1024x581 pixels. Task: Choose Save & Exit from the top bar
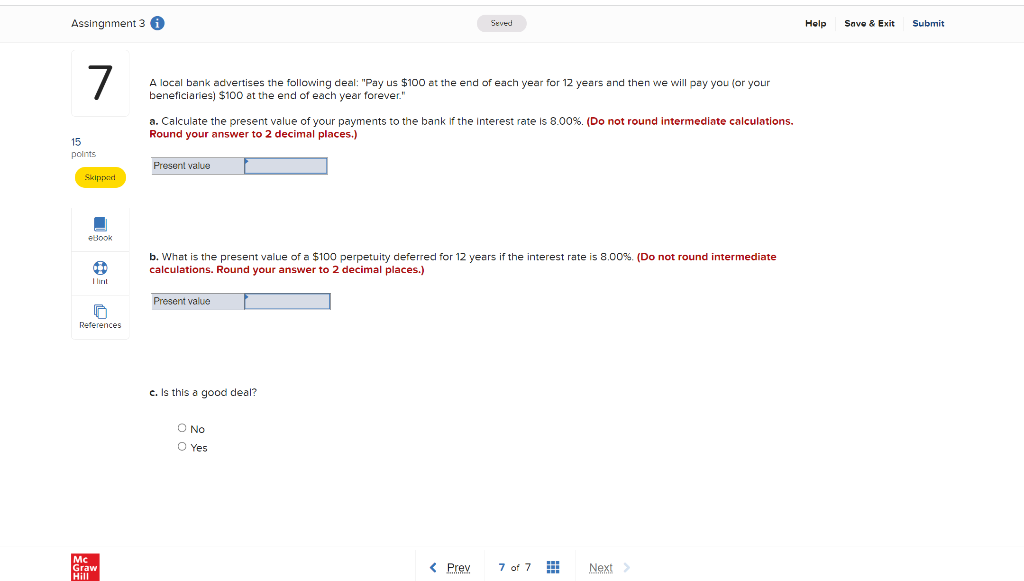(x=869, y=23)
